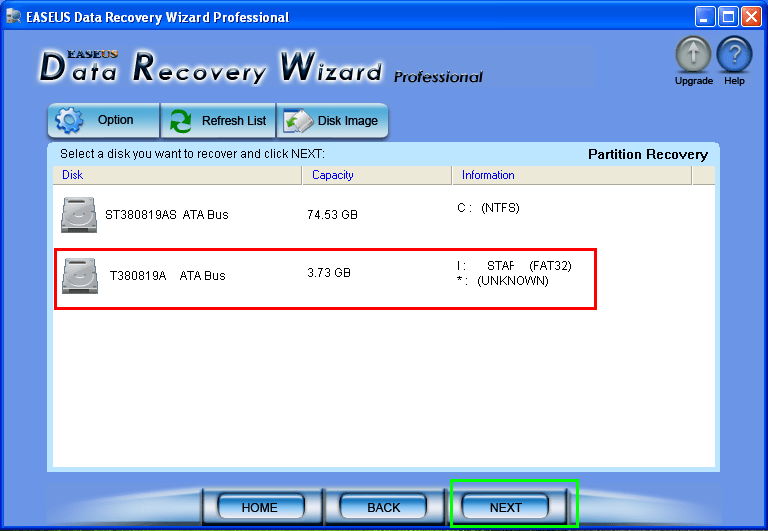Click Disk Image text button
The height and width of the screenshot is (531, 768).
(348, 121)
